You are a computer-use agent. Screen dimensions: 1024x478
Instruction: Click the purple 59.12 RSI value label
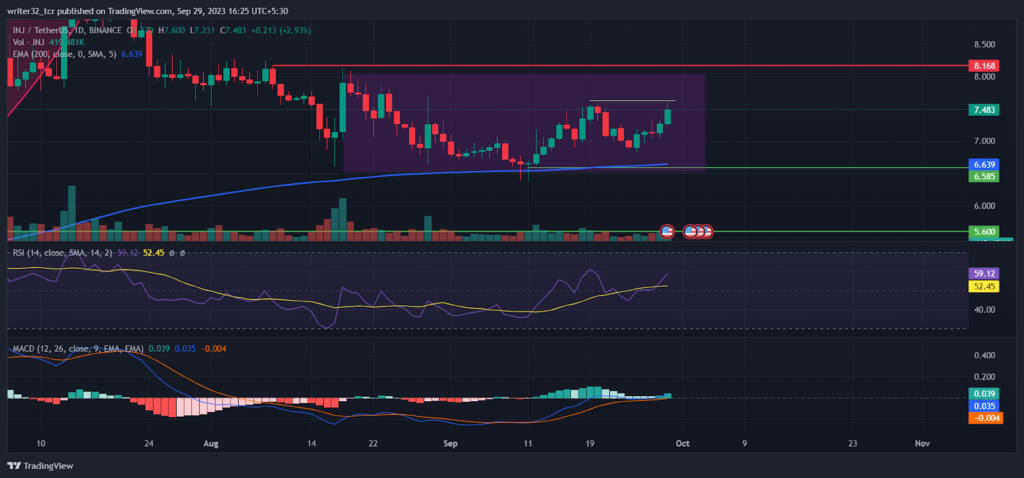984,274
